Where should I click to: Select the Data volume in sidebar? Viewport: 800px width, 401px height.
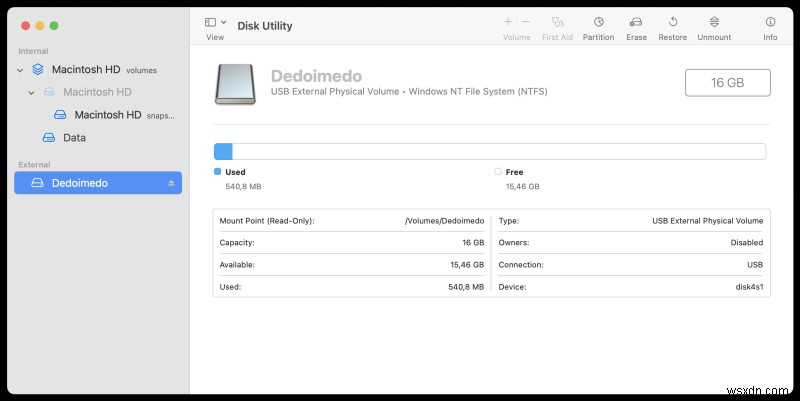click(98, 137)
